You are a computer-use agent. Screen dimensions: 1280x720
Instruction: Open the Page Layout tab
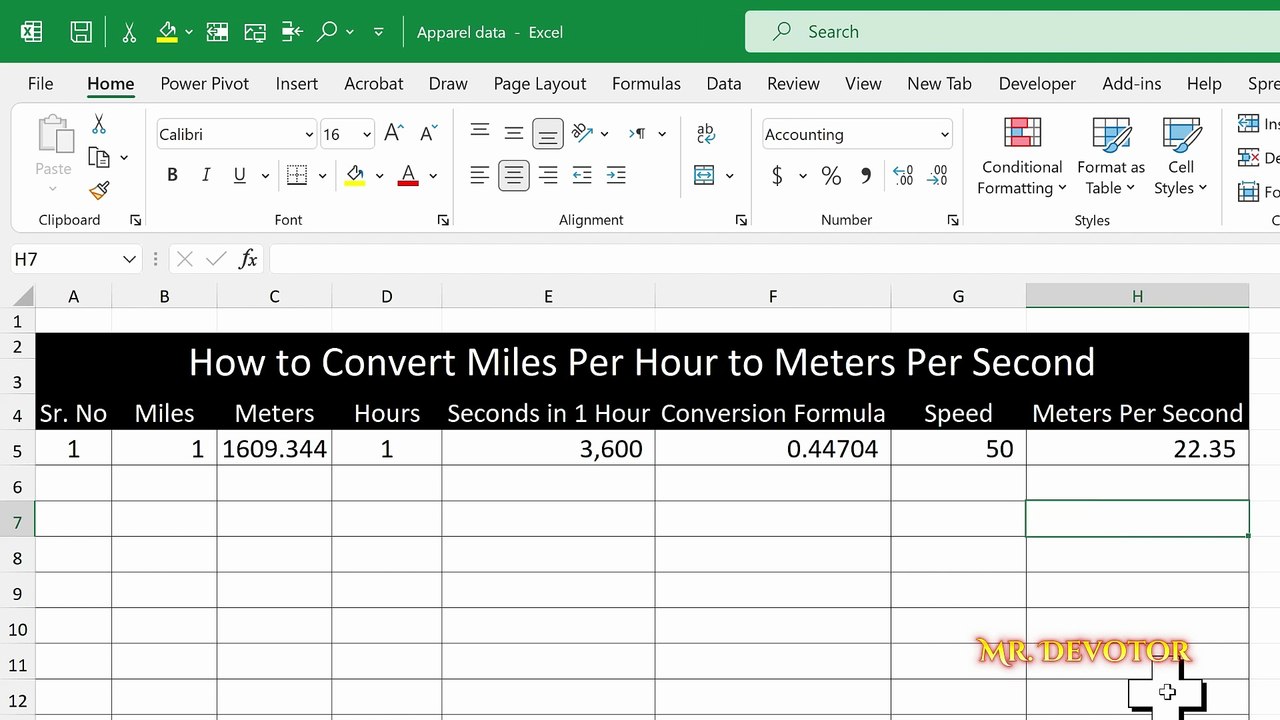(540, 84)
